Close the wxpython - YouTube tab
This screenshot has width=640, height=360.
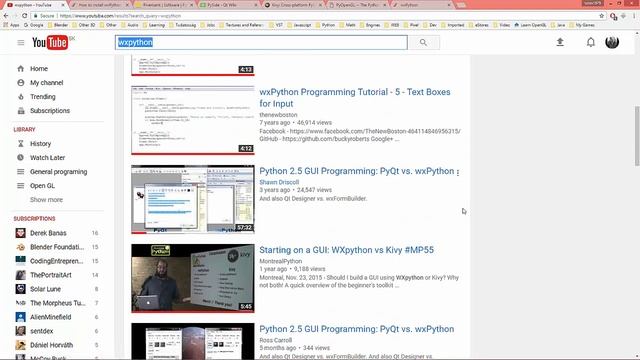pyautogui.click(x=63, y=5)
